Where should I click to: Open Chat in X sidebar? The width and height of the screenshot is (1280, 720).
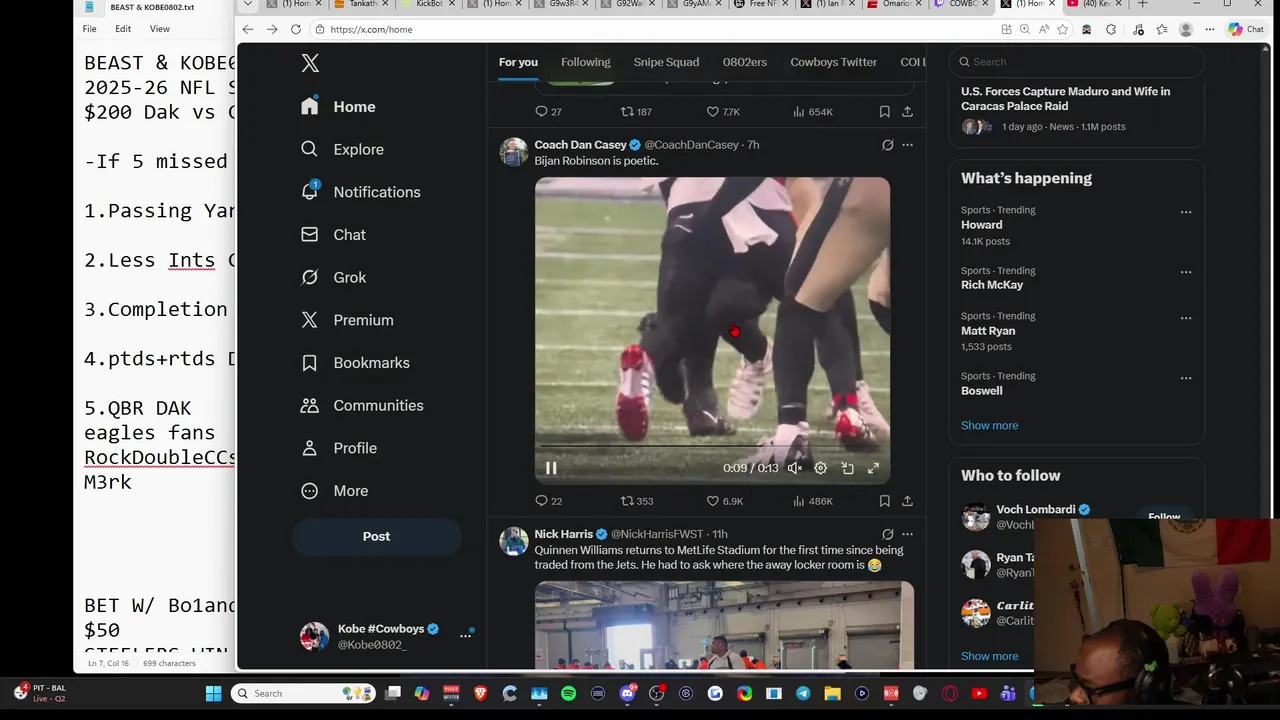pyautogui.click(x=333, y=235)
